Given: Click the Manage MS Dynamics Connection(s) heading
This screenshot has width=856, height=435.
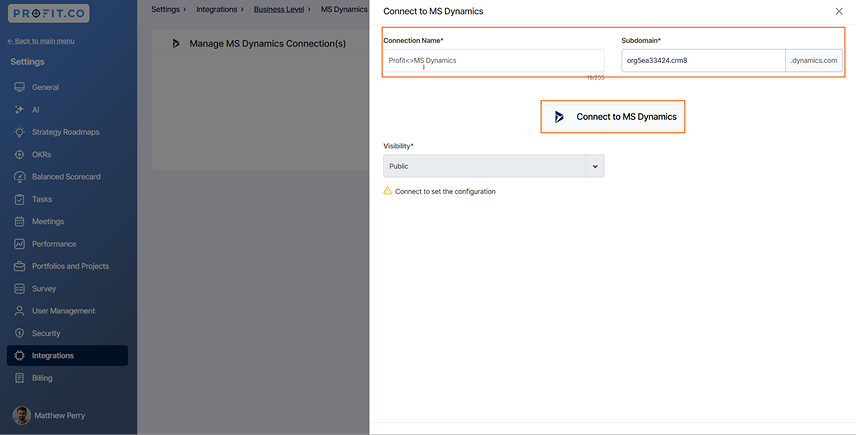Looking at the screenshot, I should coord(268,44).
